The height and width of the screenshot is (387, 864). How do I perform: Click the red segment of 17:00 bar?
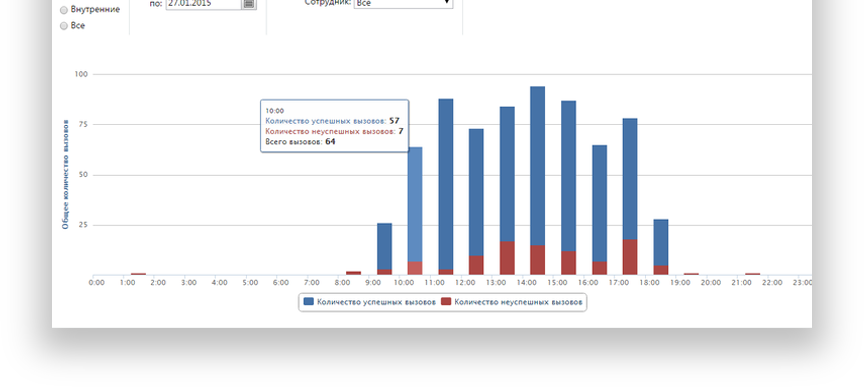(x=630, y=257)
